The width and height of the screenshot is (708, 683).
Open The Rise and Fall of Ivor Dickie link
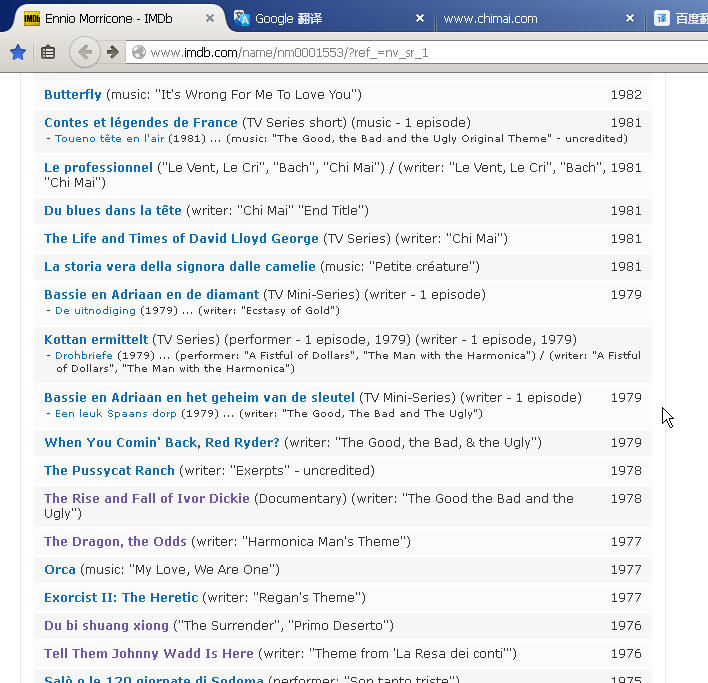tap(147, 499)
